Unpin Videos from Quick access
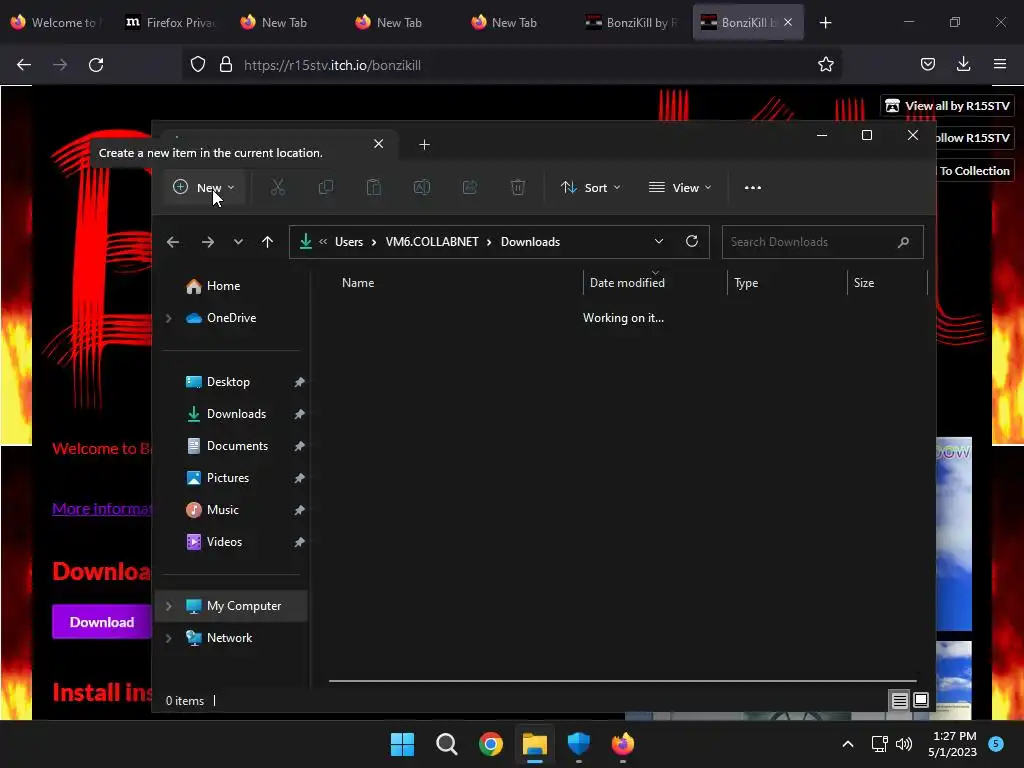The width and height of the screenshot is (1024, 768). point(299,542)
